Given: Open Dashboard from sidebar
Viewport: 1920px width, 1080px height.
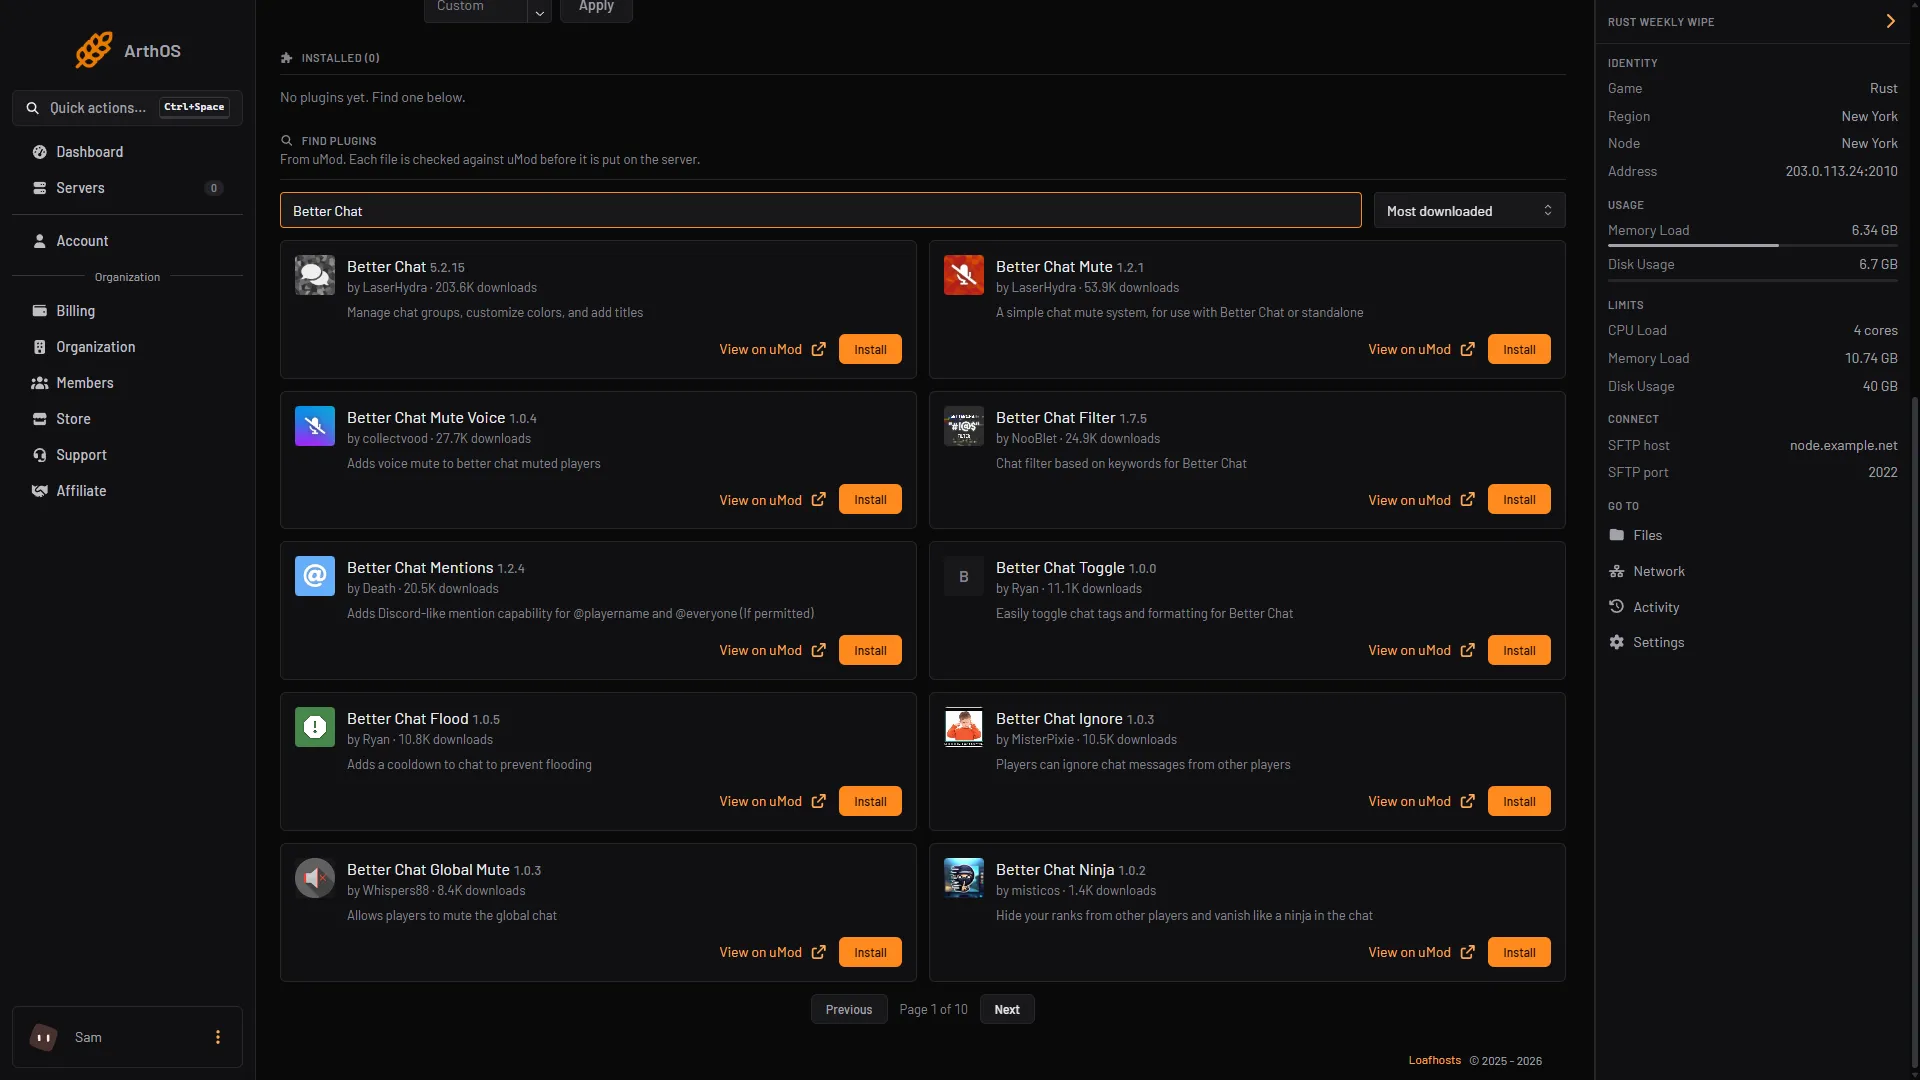Looking at the screenshot, I should 127,152.
